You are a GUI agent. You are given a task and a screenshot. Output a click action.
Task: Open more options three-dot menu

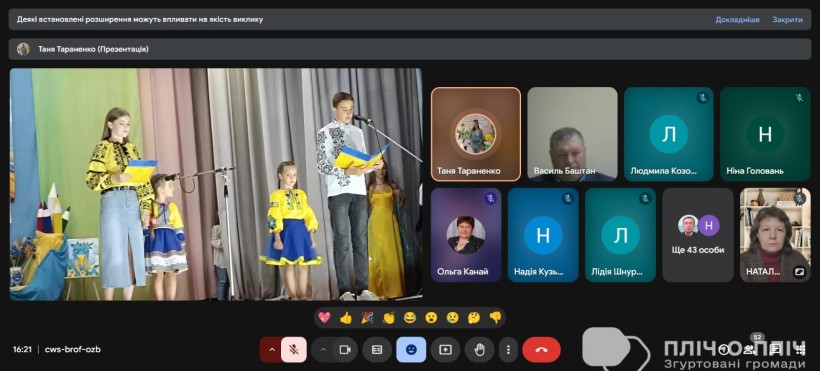coord(508,350)
